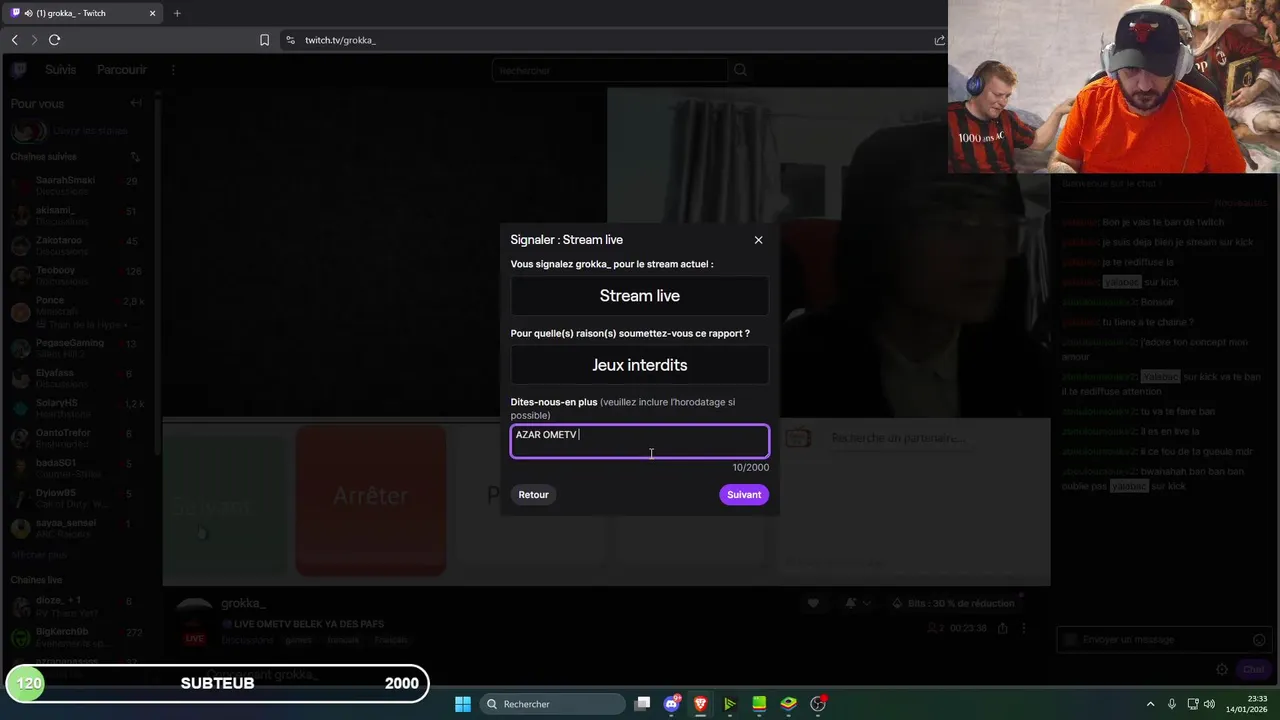Click the purple Chat send button

coord(1253,670)
